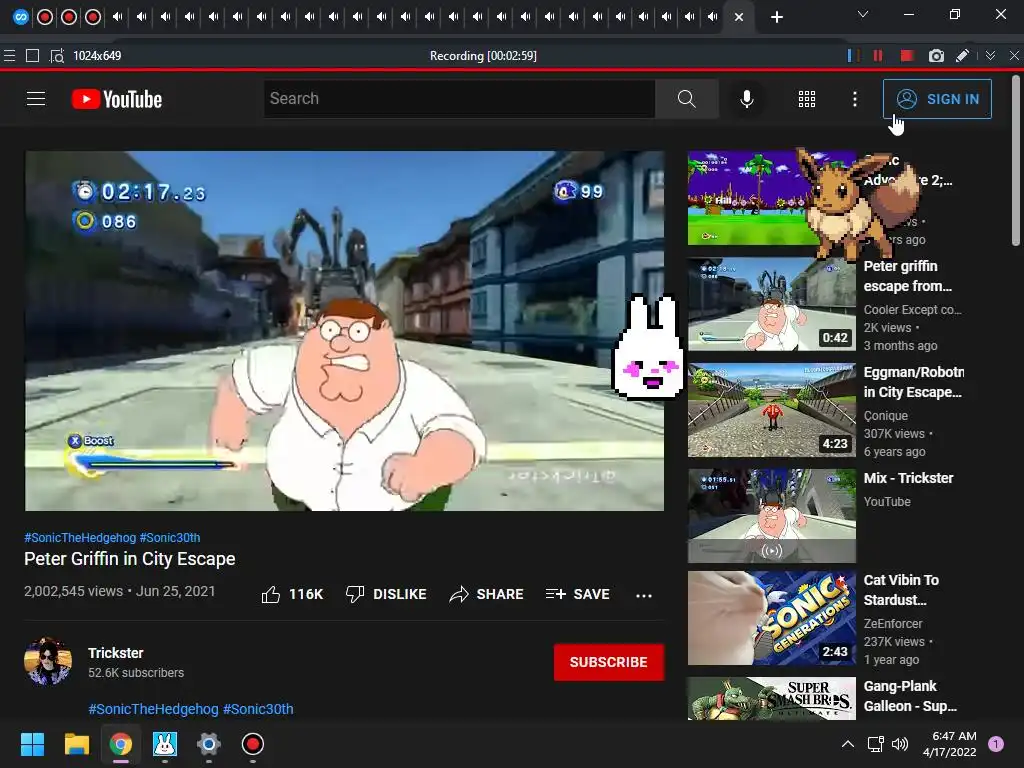Activate voice search microphone

[x=746, y=99]
